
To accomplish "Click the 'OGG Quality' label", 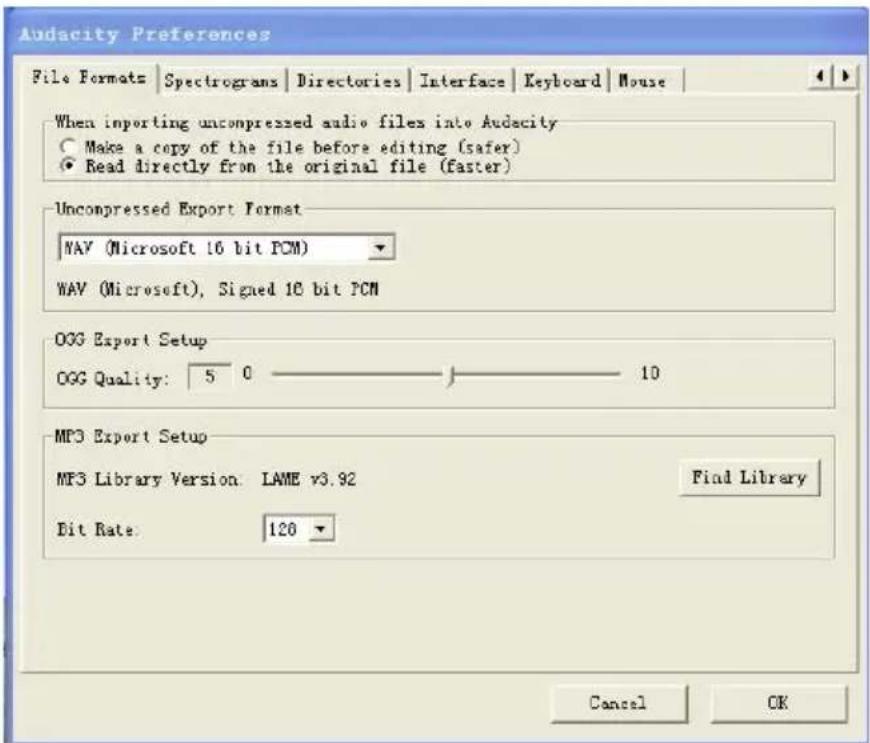I will pos(111,379).
